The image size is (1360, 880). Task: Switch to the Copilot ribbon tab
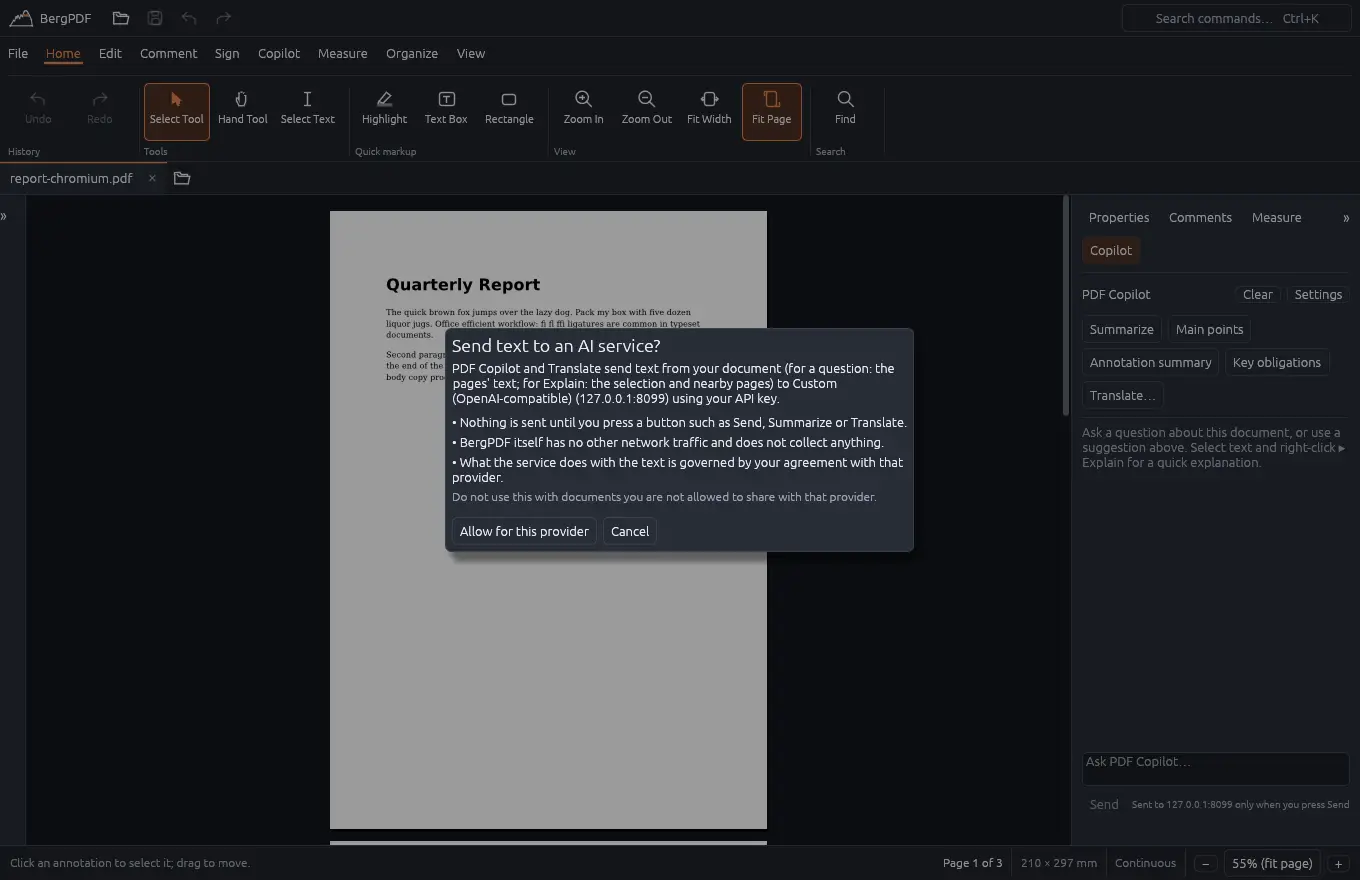point(279,53)
